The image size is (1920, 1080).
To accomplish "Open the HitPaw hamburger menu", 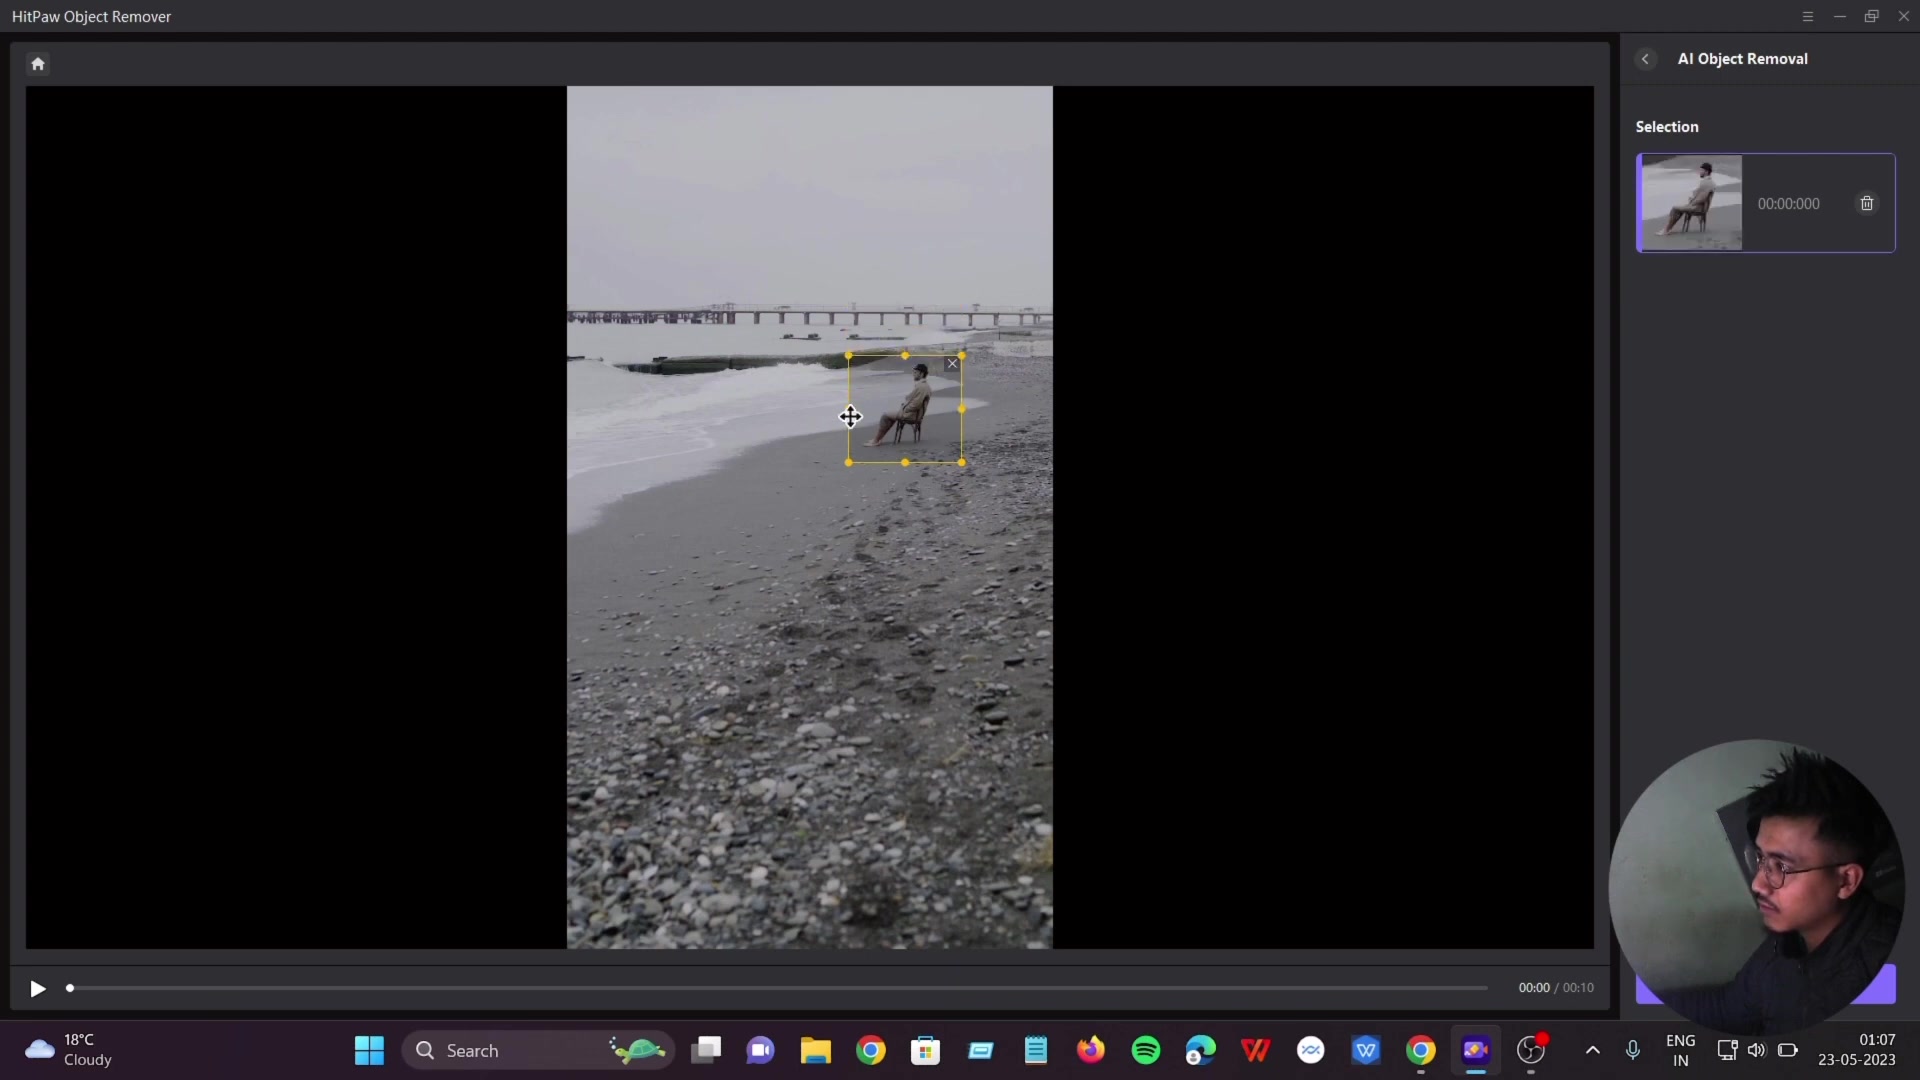I will 1808,16.
